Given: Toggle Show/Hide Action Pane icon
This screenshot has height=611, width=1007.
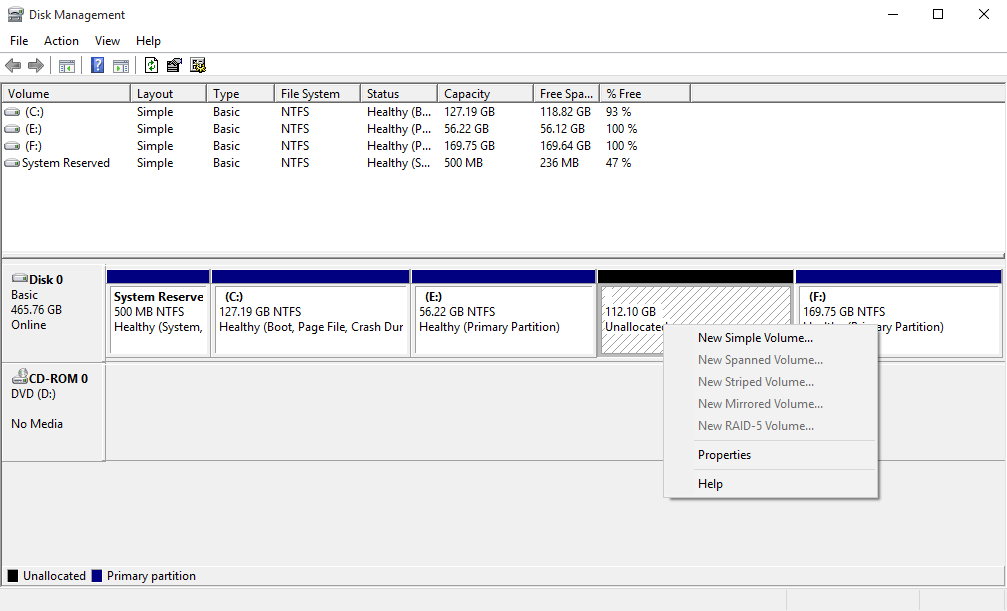Looking at the screenshot, I should (121, 66).
